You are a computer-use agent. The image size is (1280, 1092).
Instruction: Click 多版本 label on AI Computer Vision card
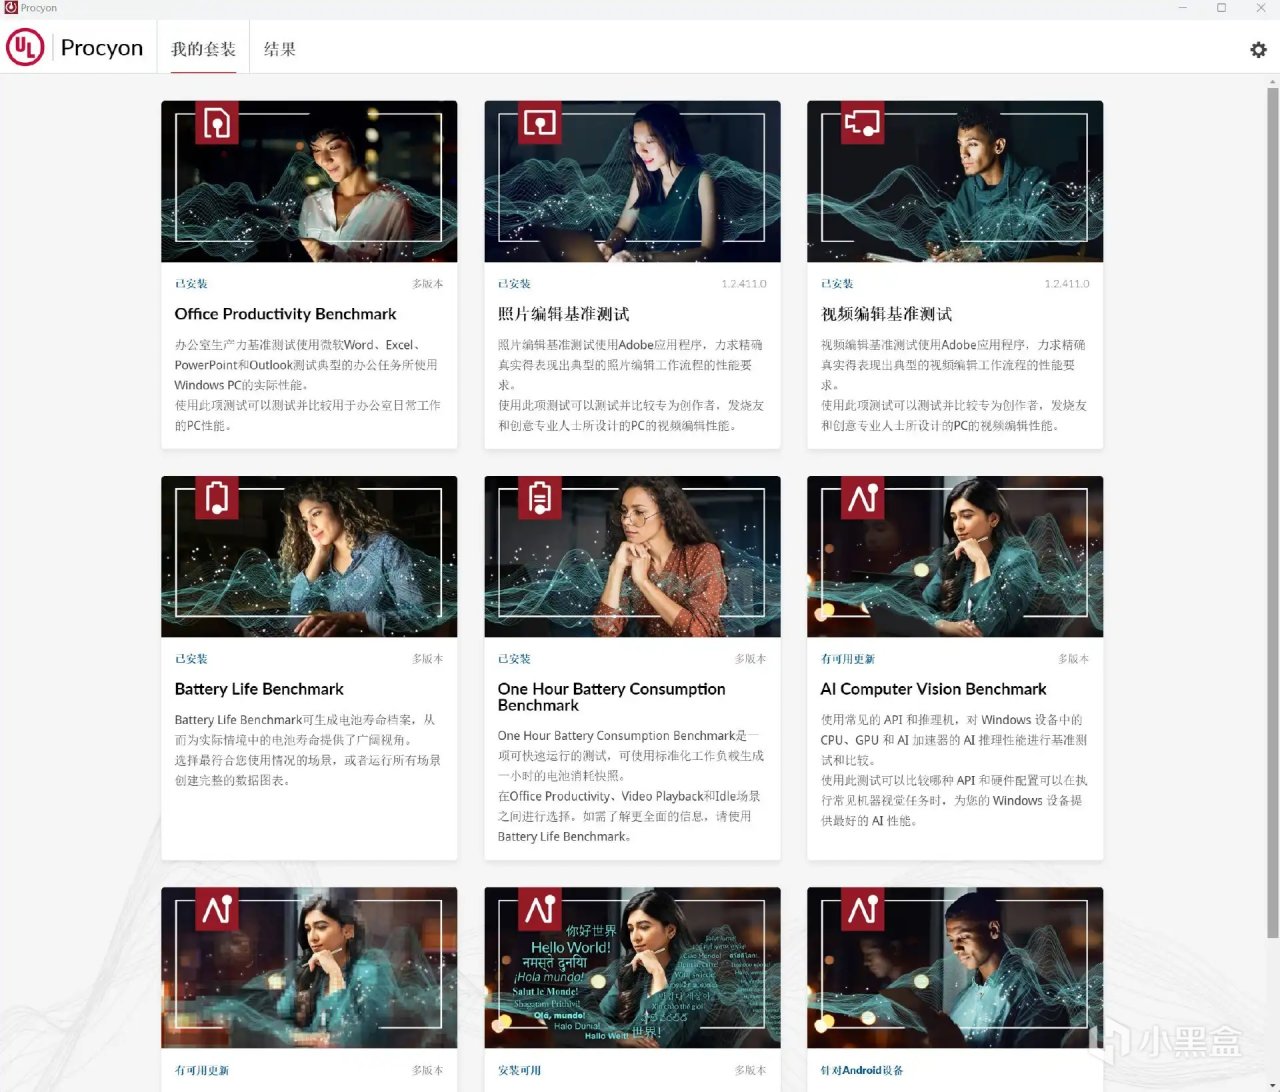[1074, 659]
